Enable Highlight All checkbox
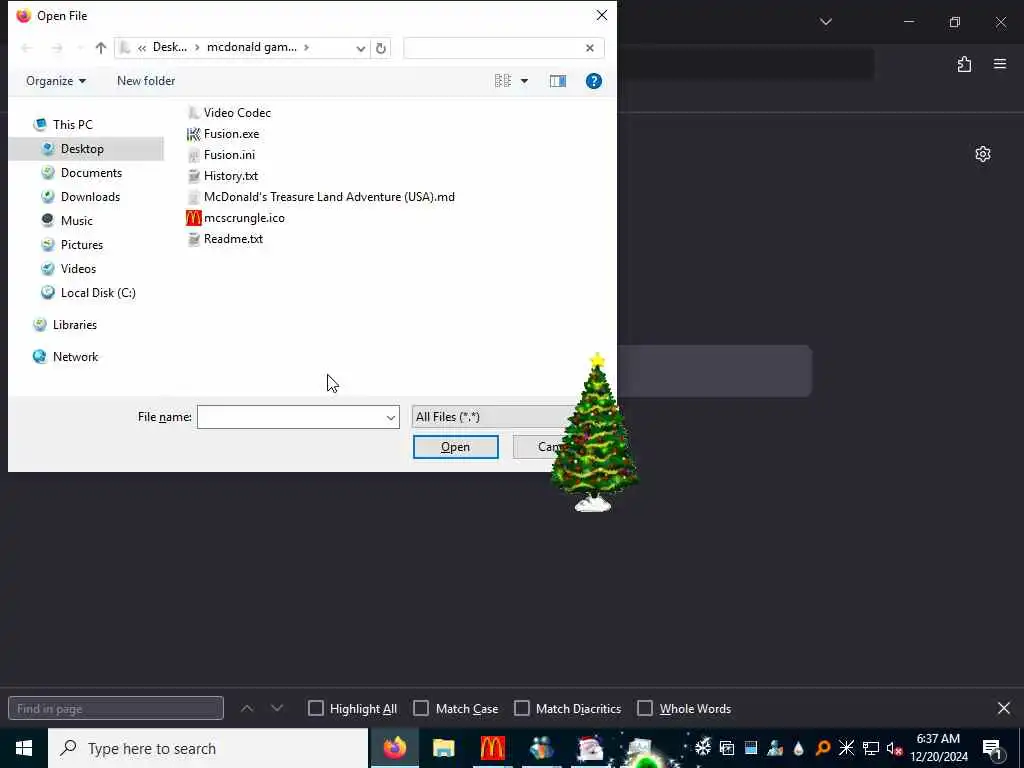Image resolution: width=1024 pixels, height=768 pixels. point(315,708)
